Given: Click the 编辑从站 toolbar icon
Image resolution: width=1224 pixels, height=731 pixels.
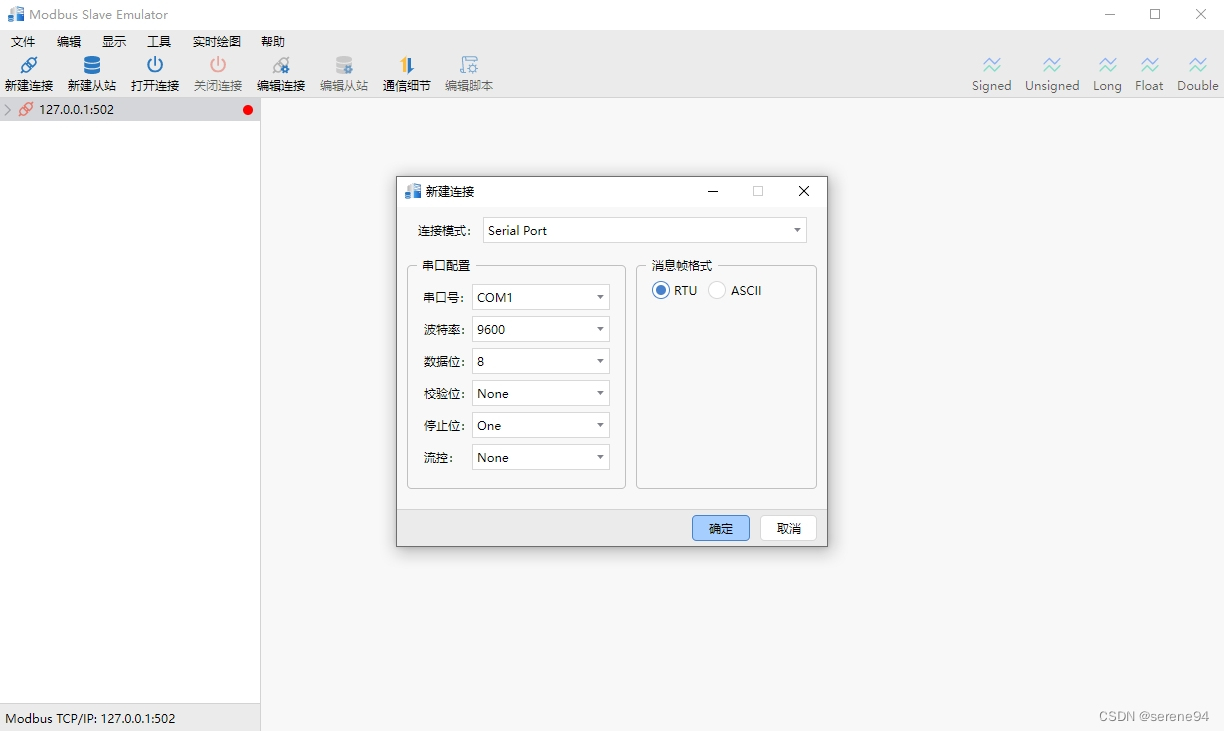Looking at the screenshot, I should click(x=344, y=66).
